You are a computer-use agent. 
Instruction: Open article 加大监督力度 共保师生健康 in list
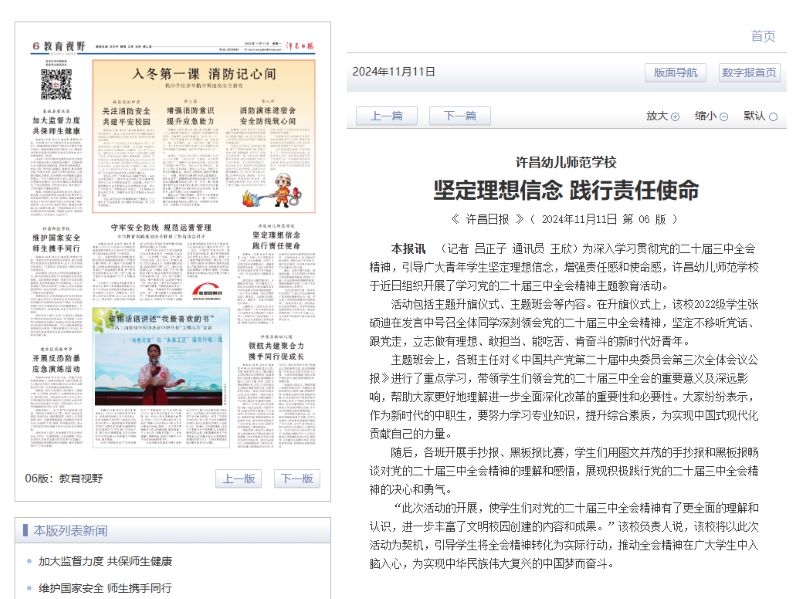coord(105,561)
